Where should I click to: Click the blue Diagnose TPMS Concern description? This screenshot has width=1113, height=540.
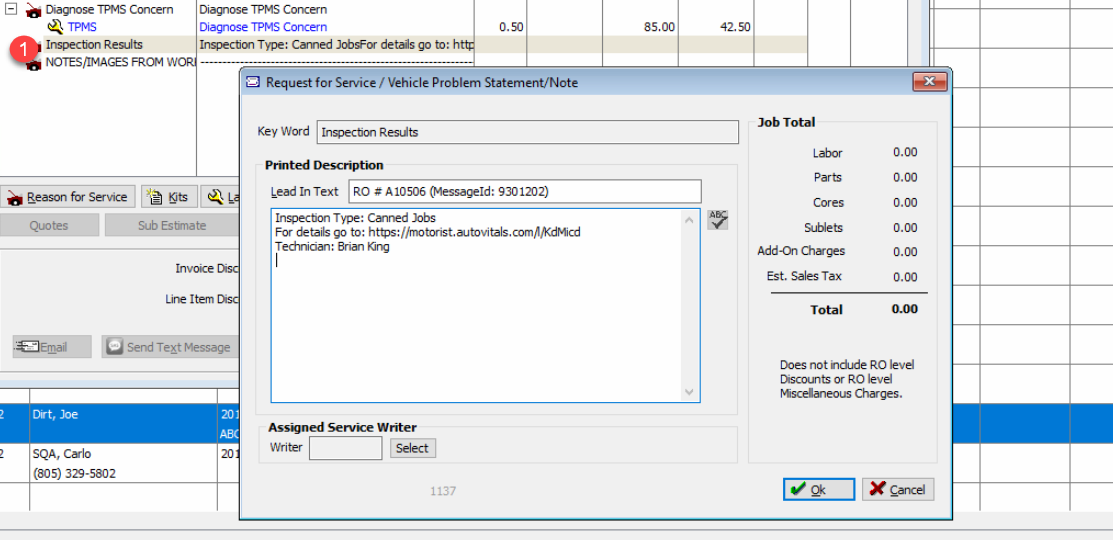click(263, 27)
